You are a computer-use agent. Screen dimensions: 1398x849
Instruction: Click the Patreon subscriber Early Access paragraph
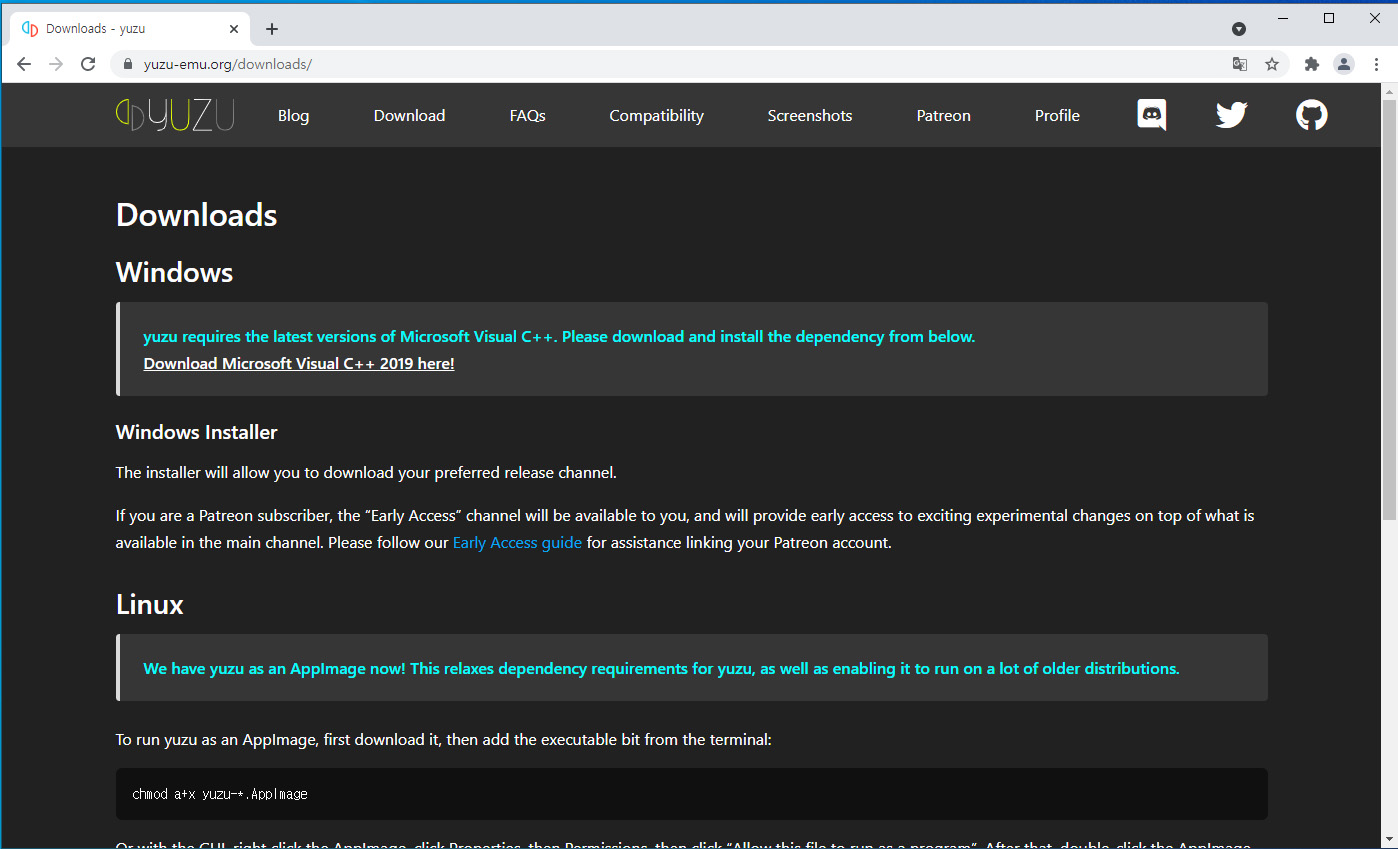pyautogui.click(x=685, y=529)
